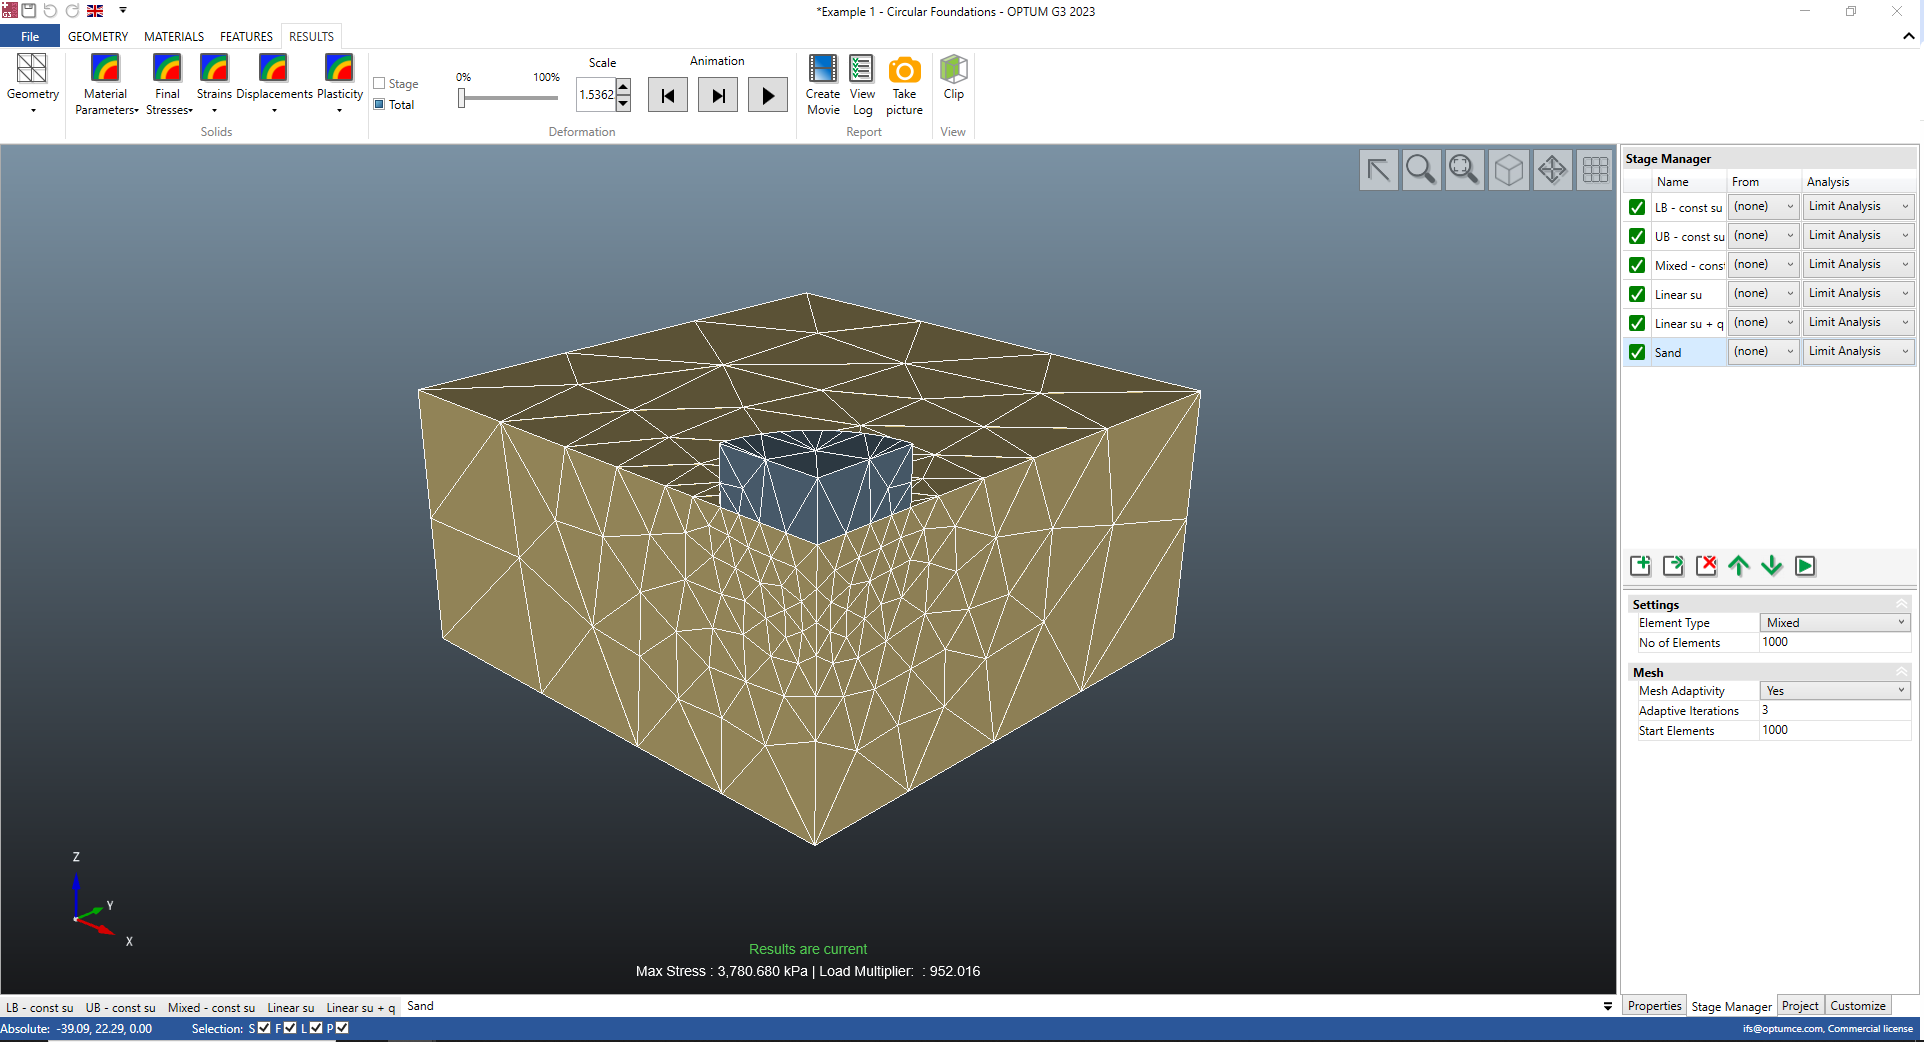Screen dimensions: 1924x1042
Task: Click the zoom-to-fit viewport icon
Action: pos(1465,170)
